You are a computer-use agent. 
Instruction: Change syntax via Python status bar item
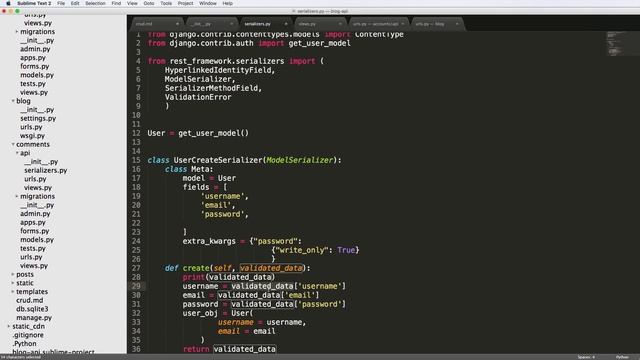[x=622, y=357]
